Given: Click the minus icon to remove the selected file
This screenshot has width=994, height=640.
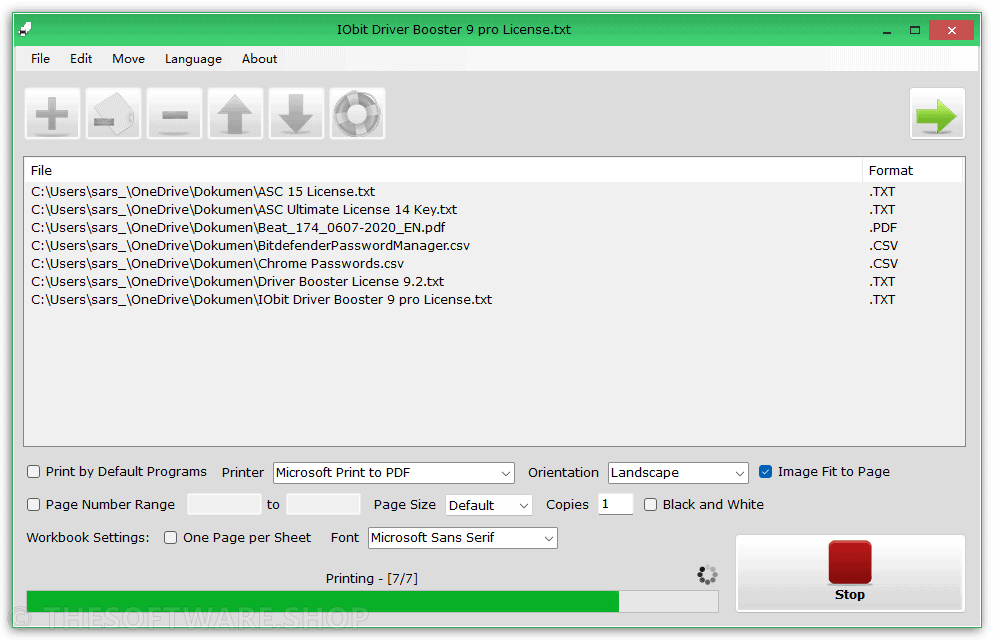Looking at the screenshot, I should pos(174,113).
